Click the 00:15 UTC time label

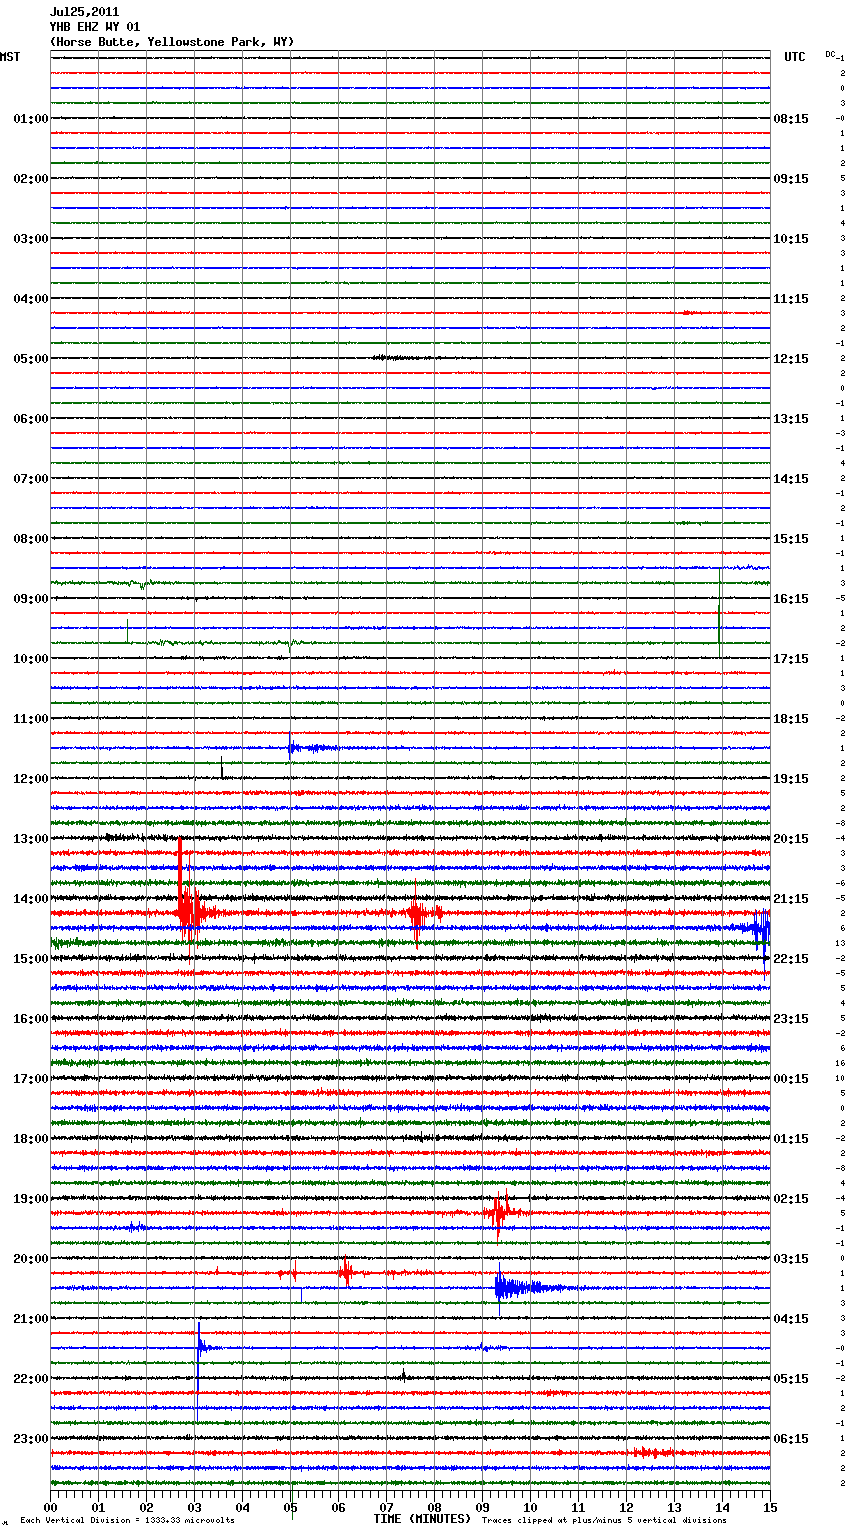[x=791, y=1079]
